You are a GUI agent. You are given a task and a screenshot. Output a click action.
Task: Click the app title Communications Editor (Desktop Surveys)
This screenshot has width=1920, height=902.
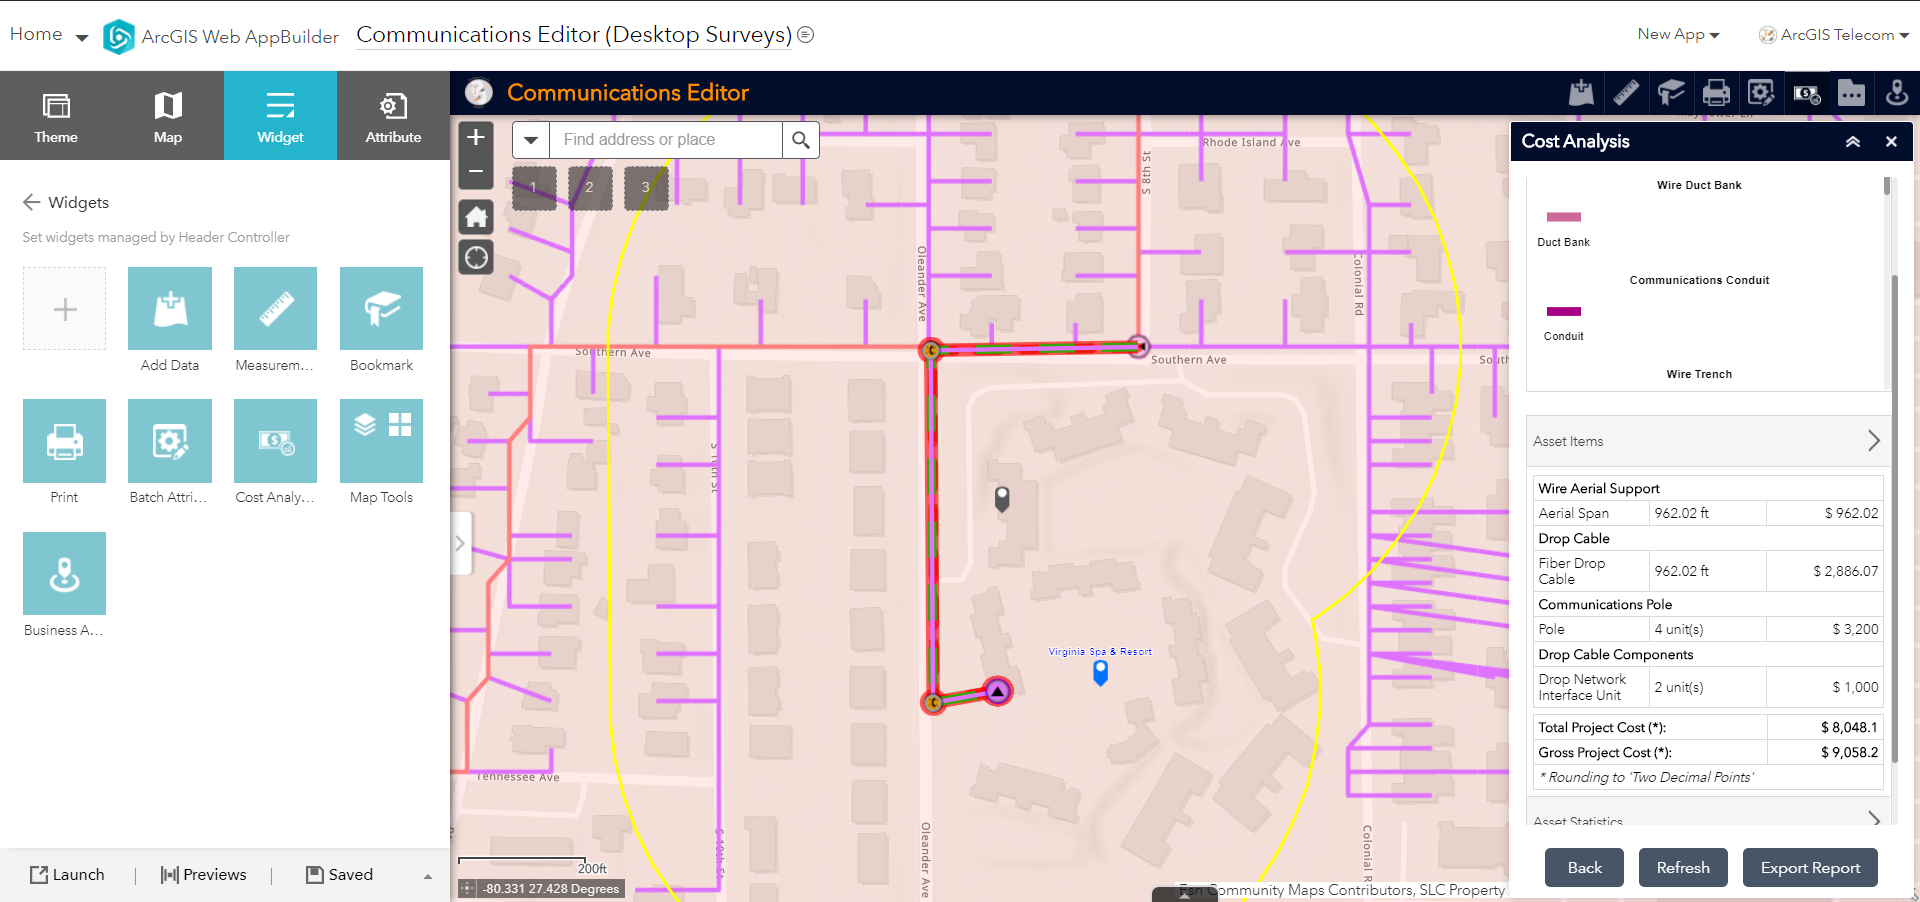click(x=574, y=35)
